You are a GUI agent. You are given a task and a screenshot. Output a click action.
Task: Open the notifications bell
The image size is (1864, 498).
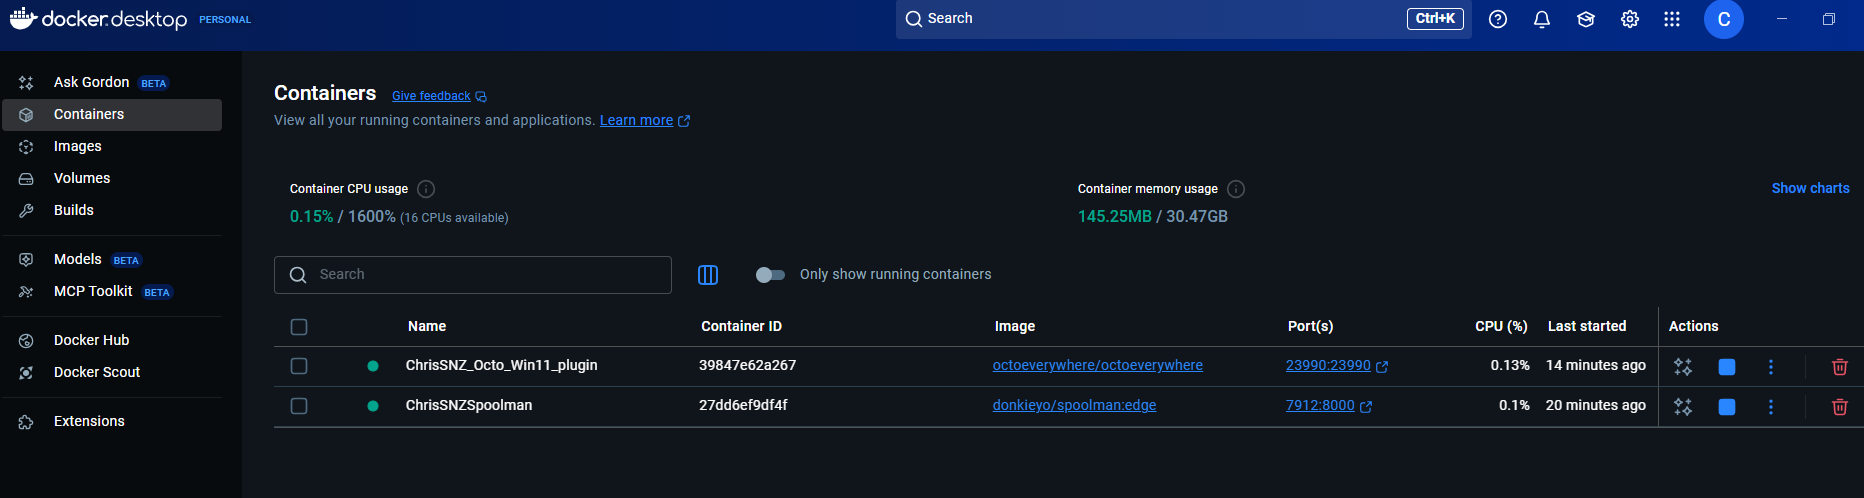click(1541, 19)
